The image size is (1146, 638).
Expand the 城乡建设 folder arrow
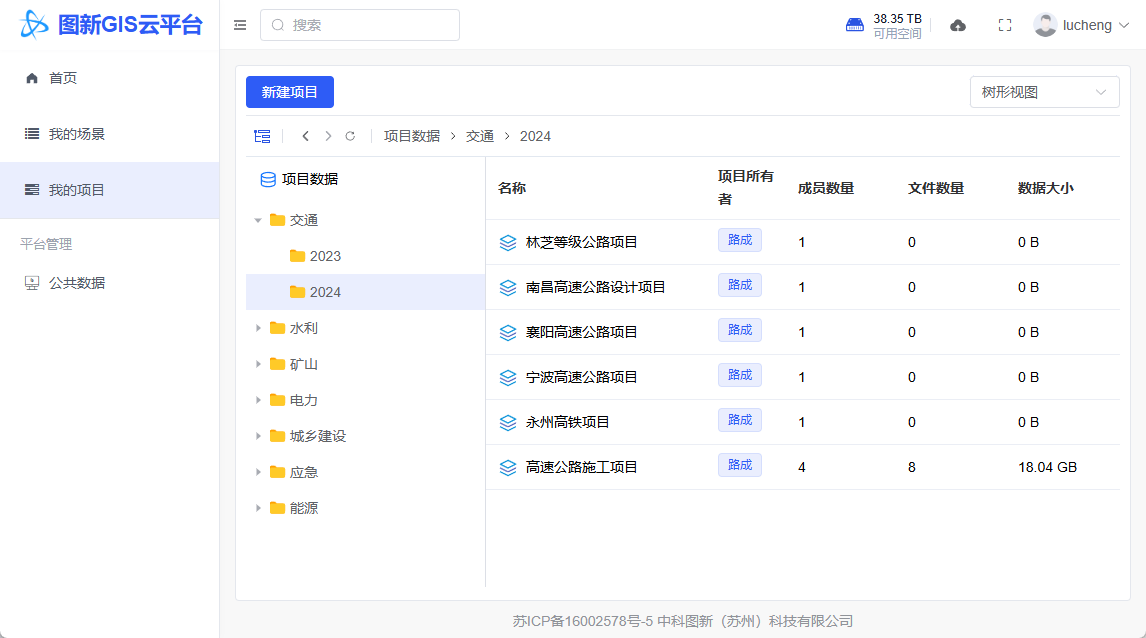(258, 436)
